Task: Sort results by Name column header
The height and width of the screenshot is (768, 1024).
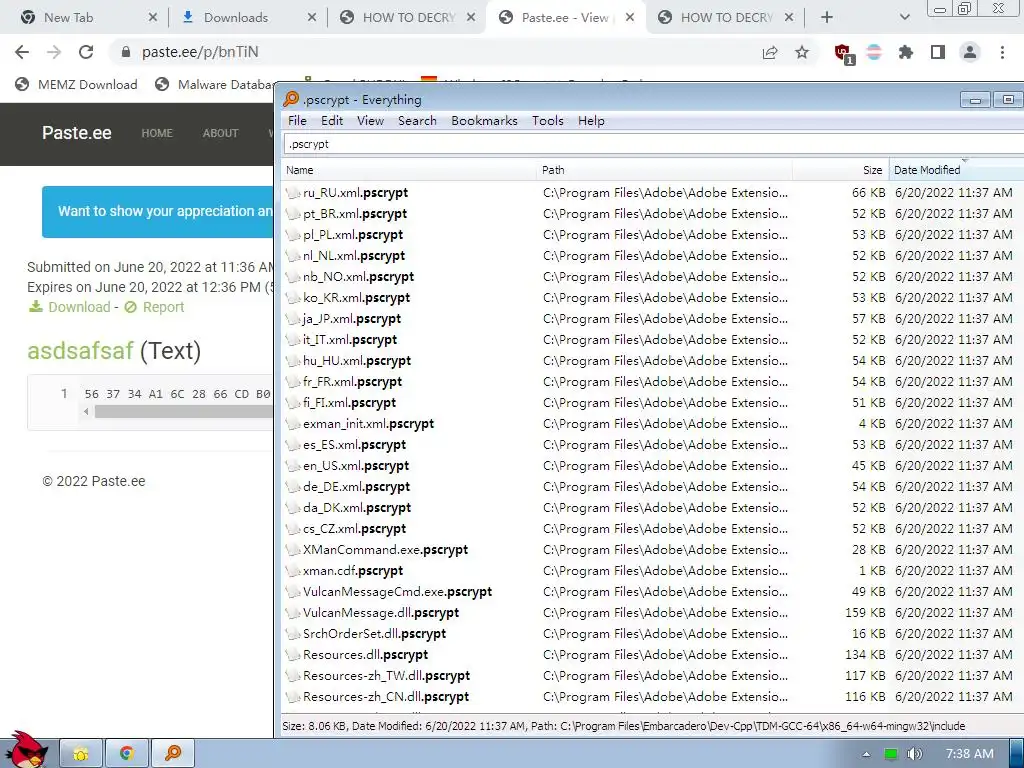Action: pos(409,170)
